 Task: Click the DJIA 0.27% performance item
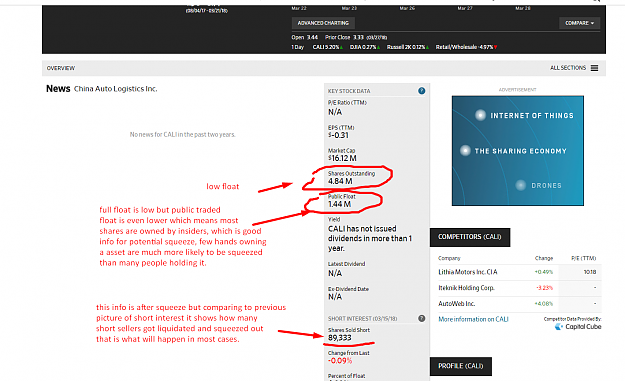365,47
